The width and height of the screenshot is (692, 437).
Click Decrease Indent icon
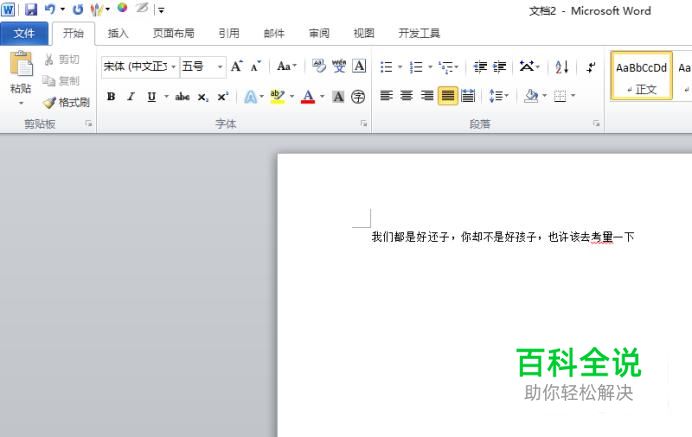click(x=480, y=67)
